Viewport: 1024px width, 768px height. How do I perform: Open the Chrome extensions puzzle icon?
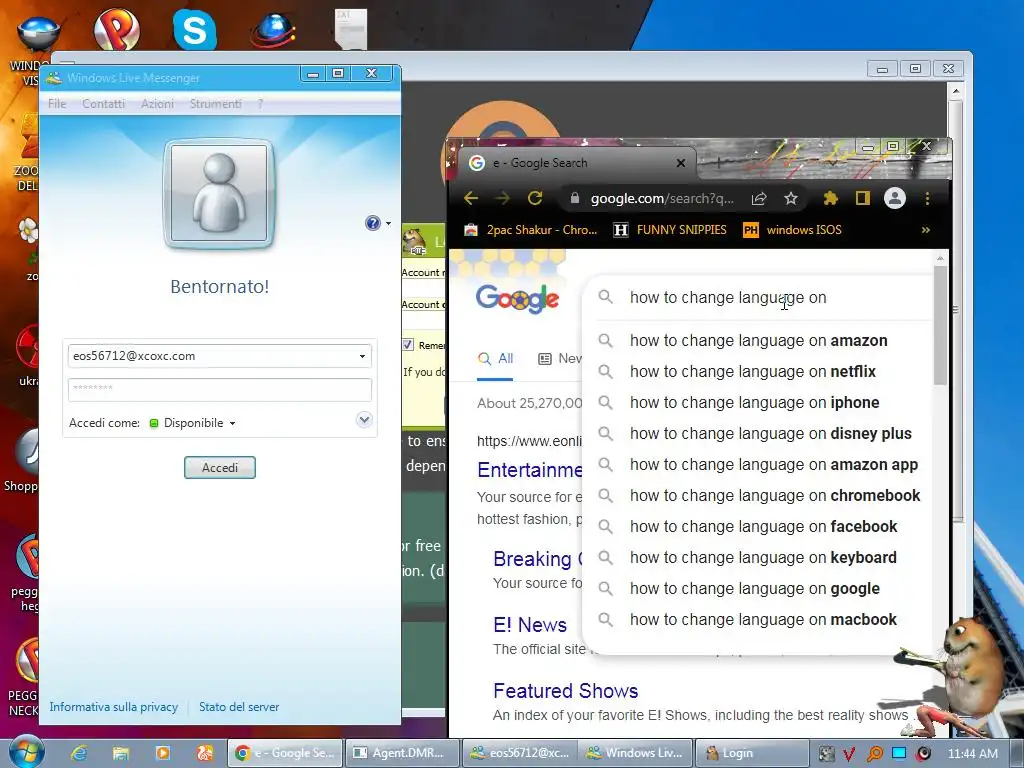831,199
